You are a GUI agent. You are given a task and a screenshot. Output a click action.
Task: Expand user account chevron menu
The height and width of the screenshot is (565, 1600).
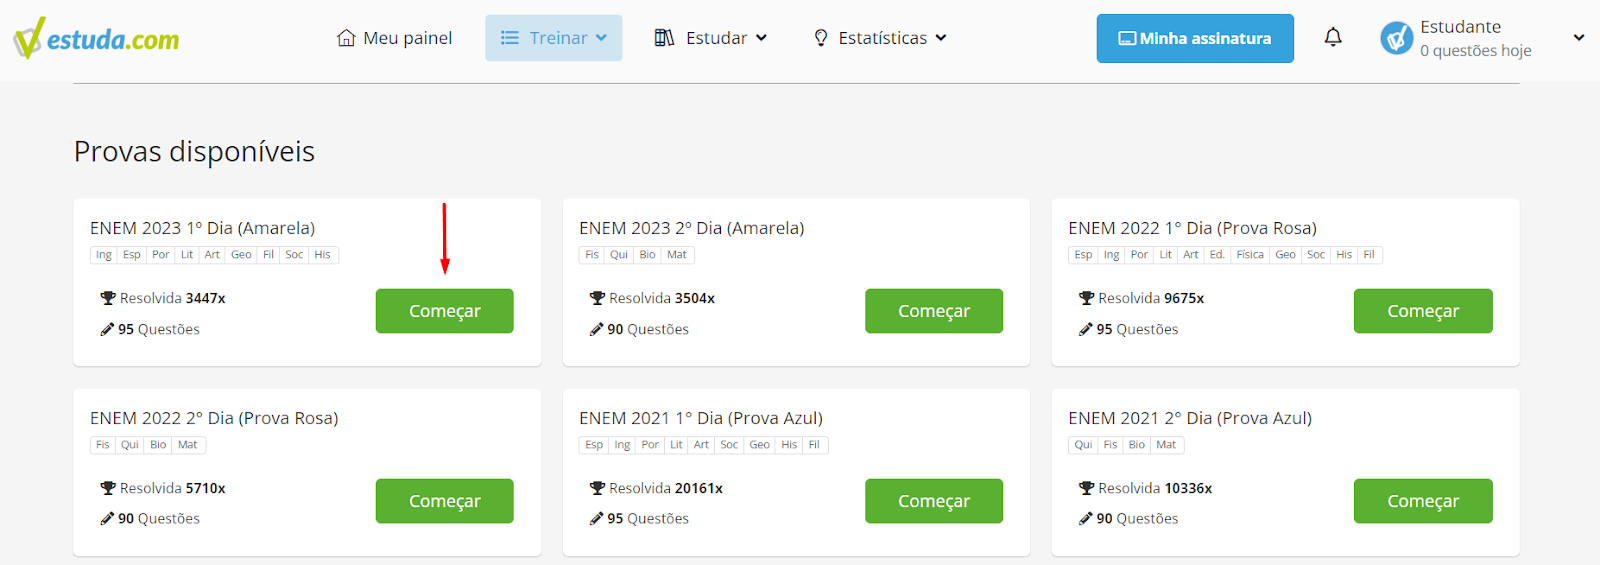[1579, 38]
